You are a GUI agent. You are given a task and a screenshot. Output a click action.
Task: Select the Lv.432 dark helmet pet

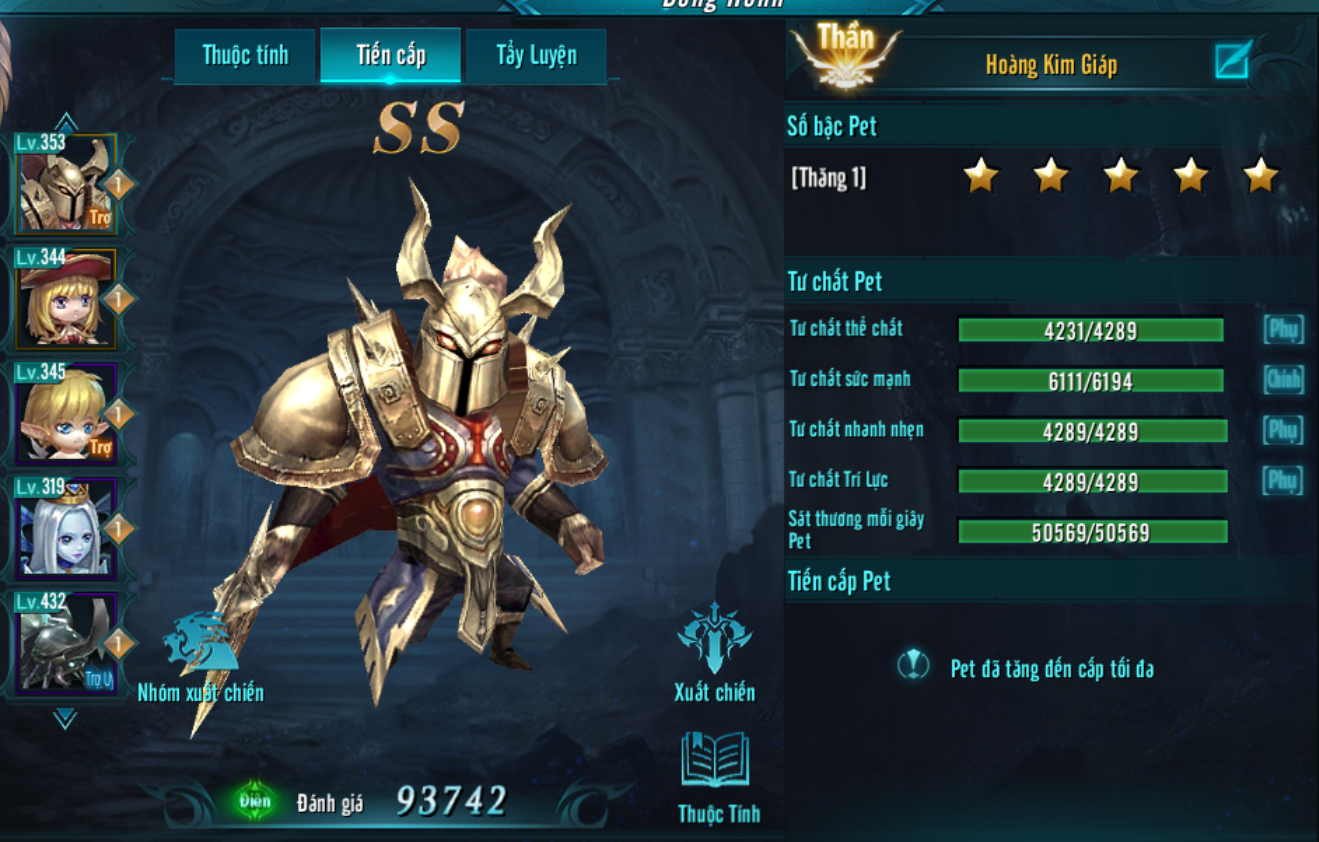click(x=66, y=643)
